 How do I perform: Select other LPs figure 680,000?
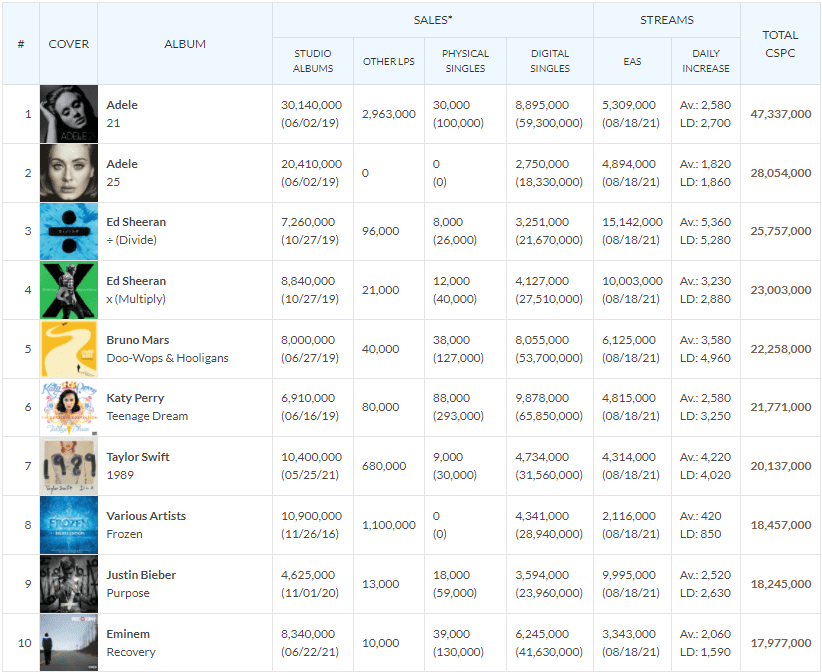click(384, 467)
